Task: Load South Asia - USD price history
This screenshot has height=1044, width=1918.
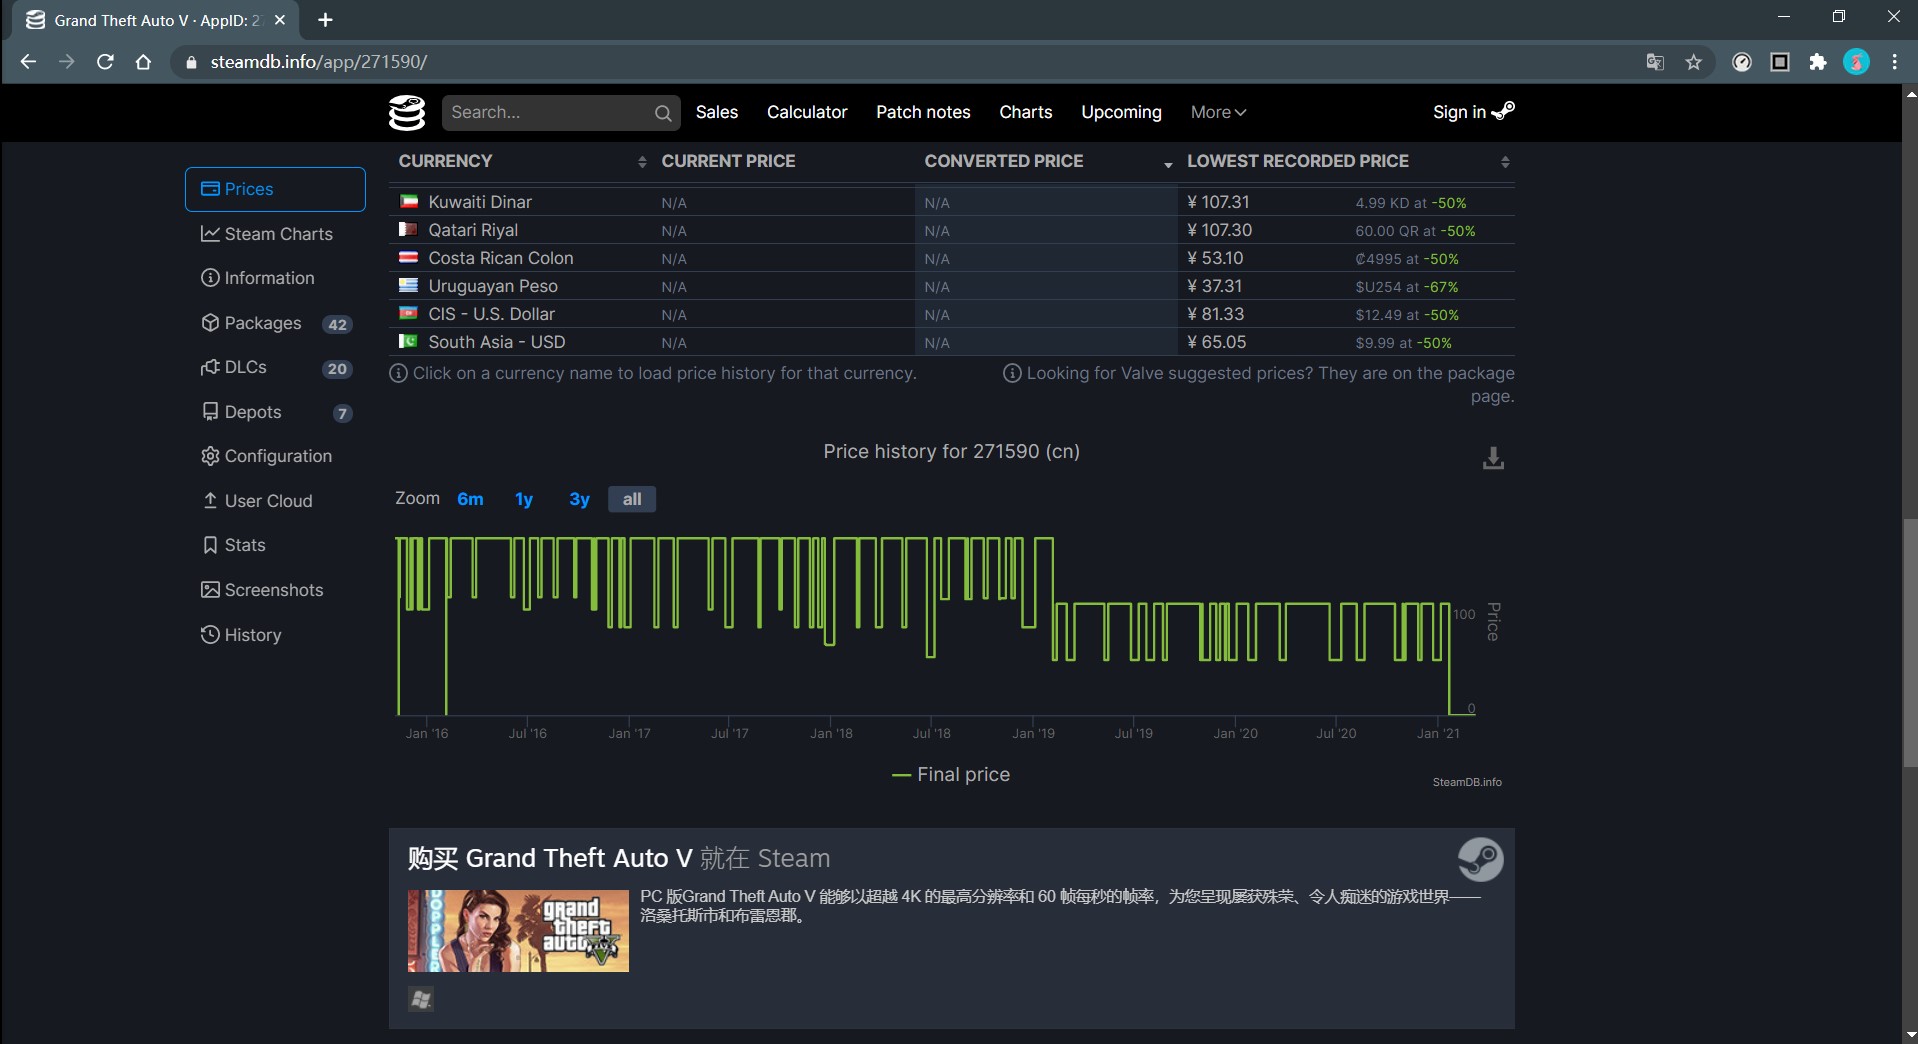Action: pyautogui.click(x=497, y=342)
